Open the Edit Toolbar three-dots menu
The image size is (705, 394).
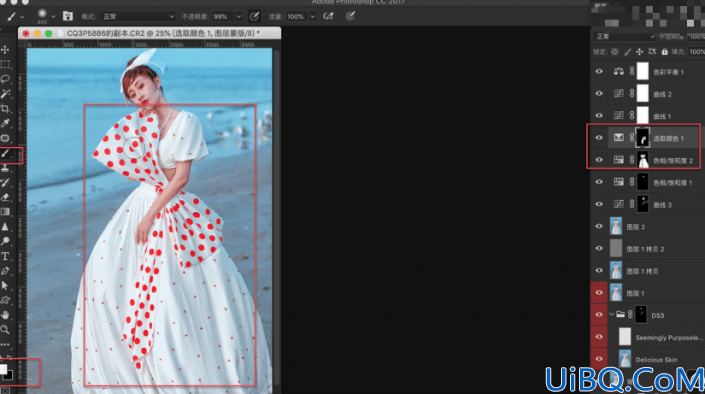click(x=5, y=345)
